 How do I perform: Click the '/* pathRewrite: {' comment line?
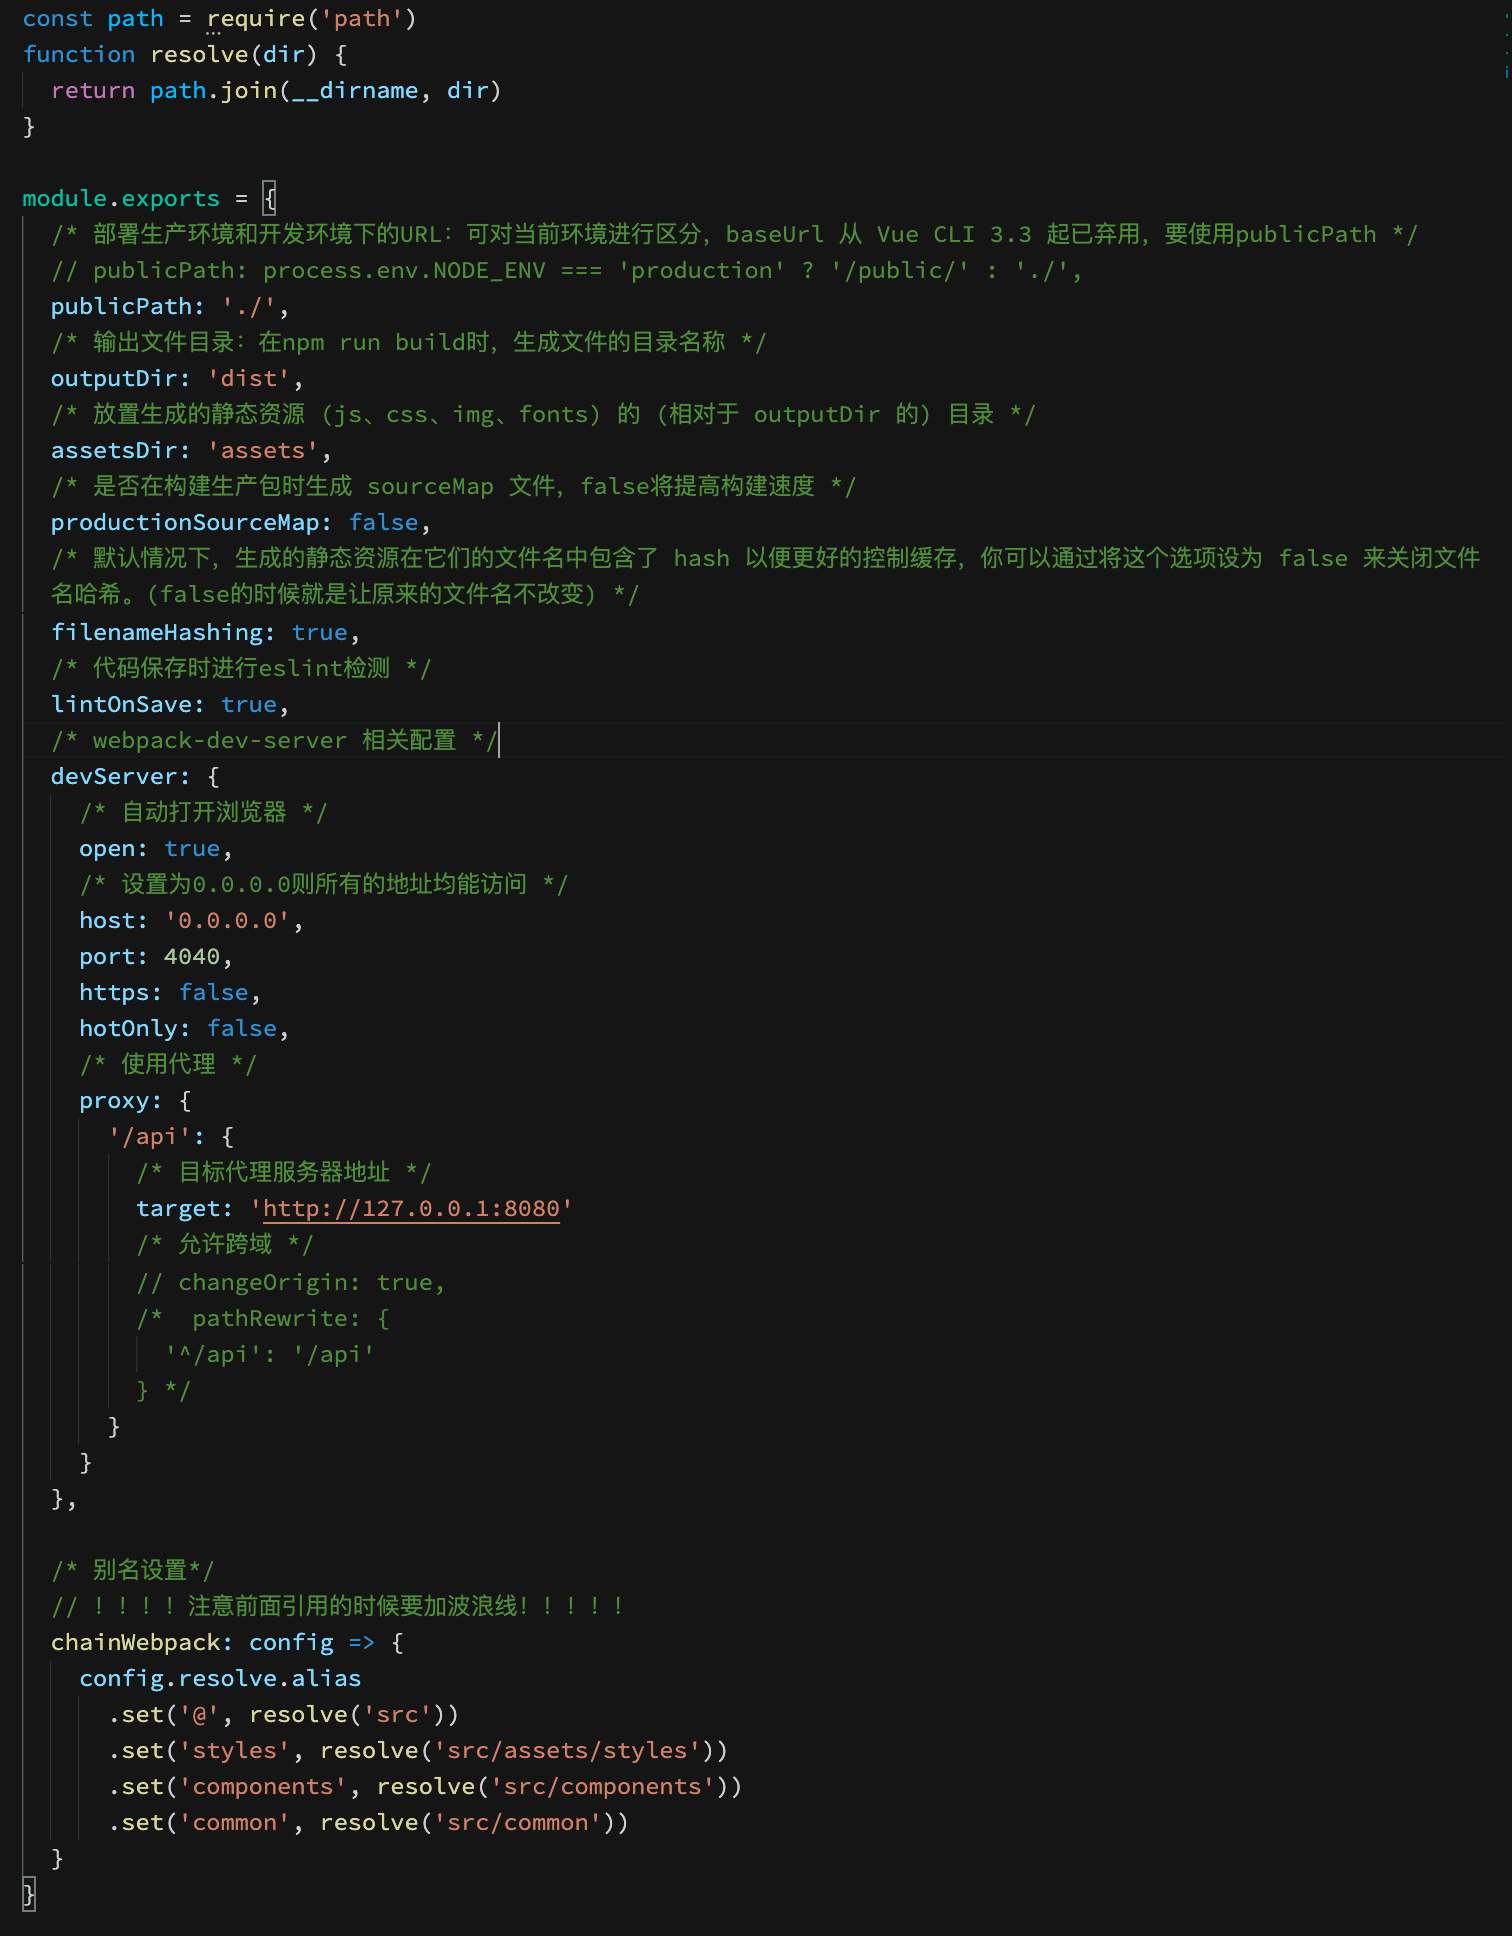pos(263,1318)
